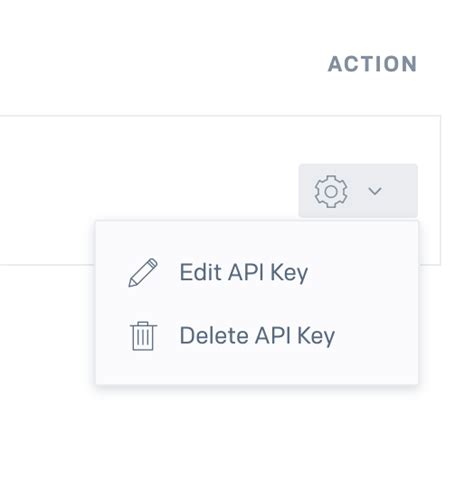Collapse the menu via chevron arrow
Screen dimensions: 474x490
pyautogui.click(x=375, y=191)
